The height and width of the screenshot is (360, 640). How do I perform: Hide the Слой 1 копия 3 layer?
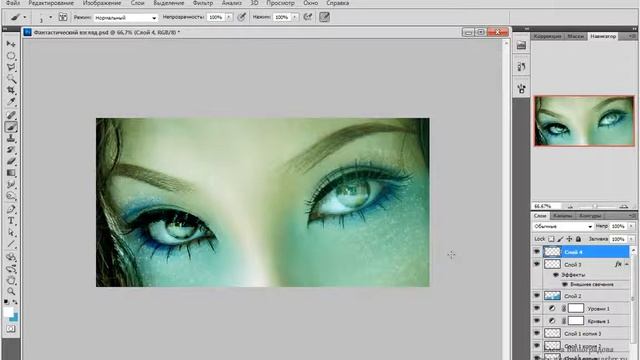click(537, 333)
